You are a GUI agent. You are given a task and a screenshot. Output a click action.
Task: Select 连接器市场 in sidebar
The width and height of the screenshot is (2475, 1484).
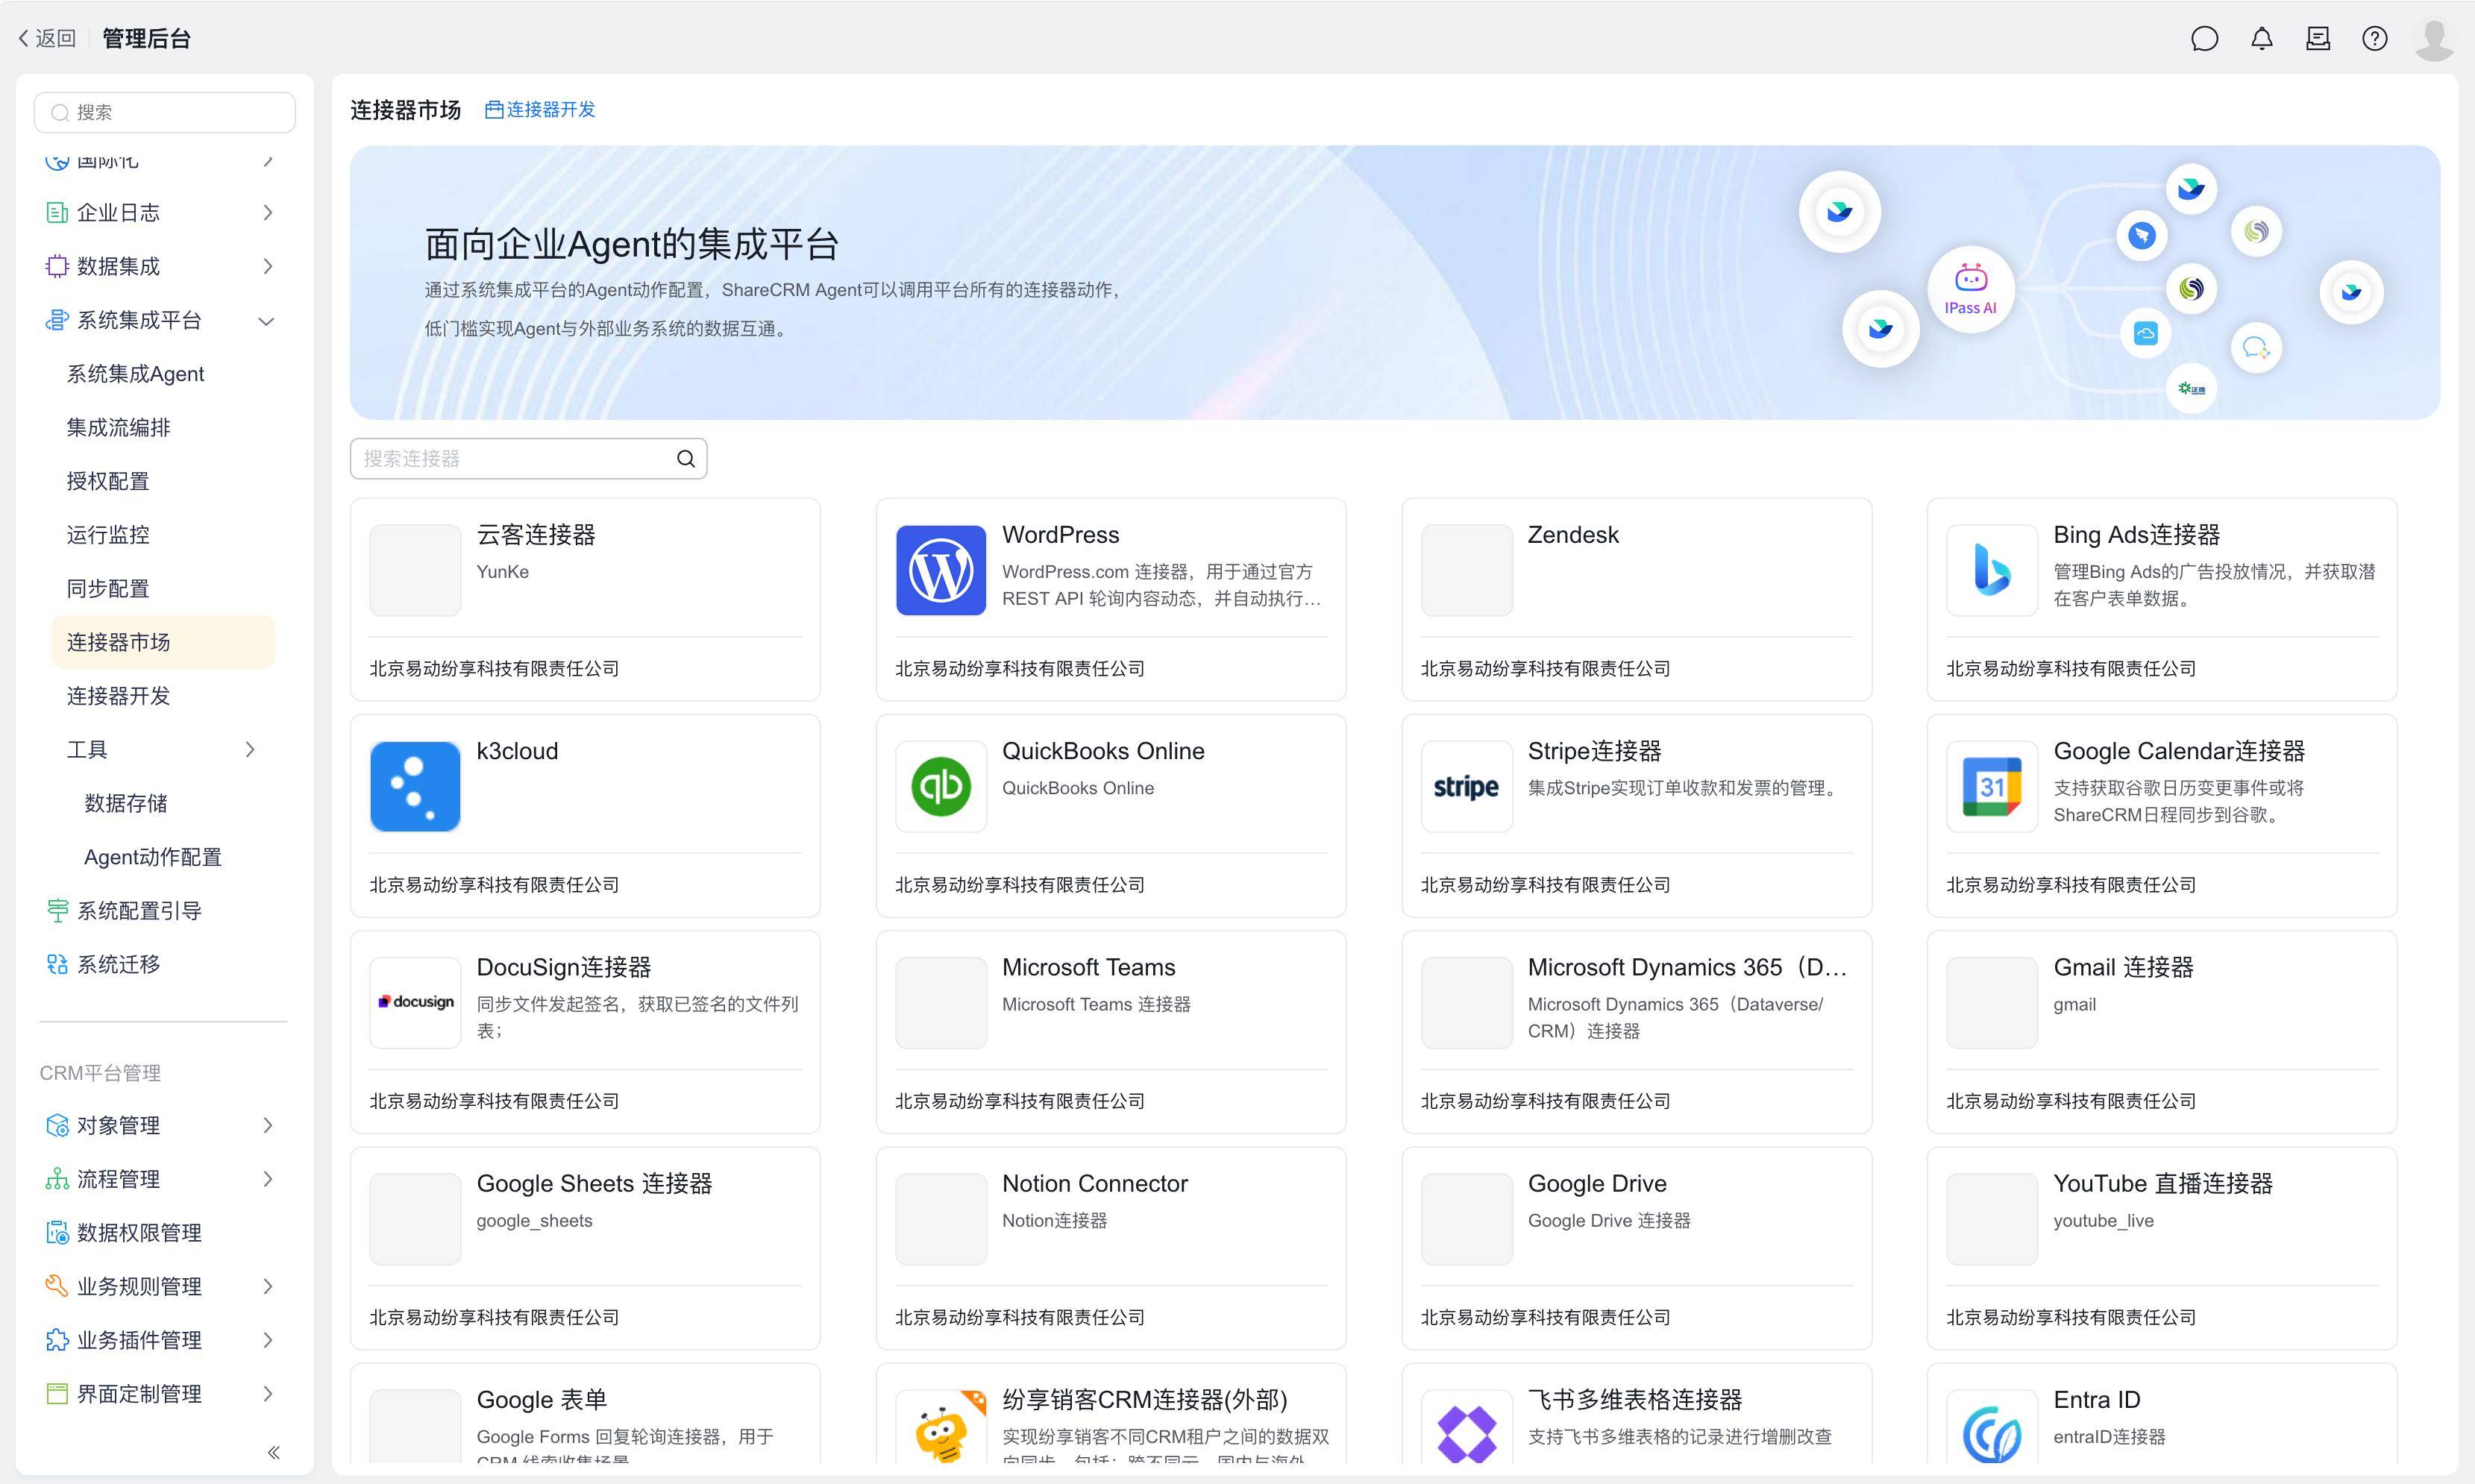pos(163,642)
